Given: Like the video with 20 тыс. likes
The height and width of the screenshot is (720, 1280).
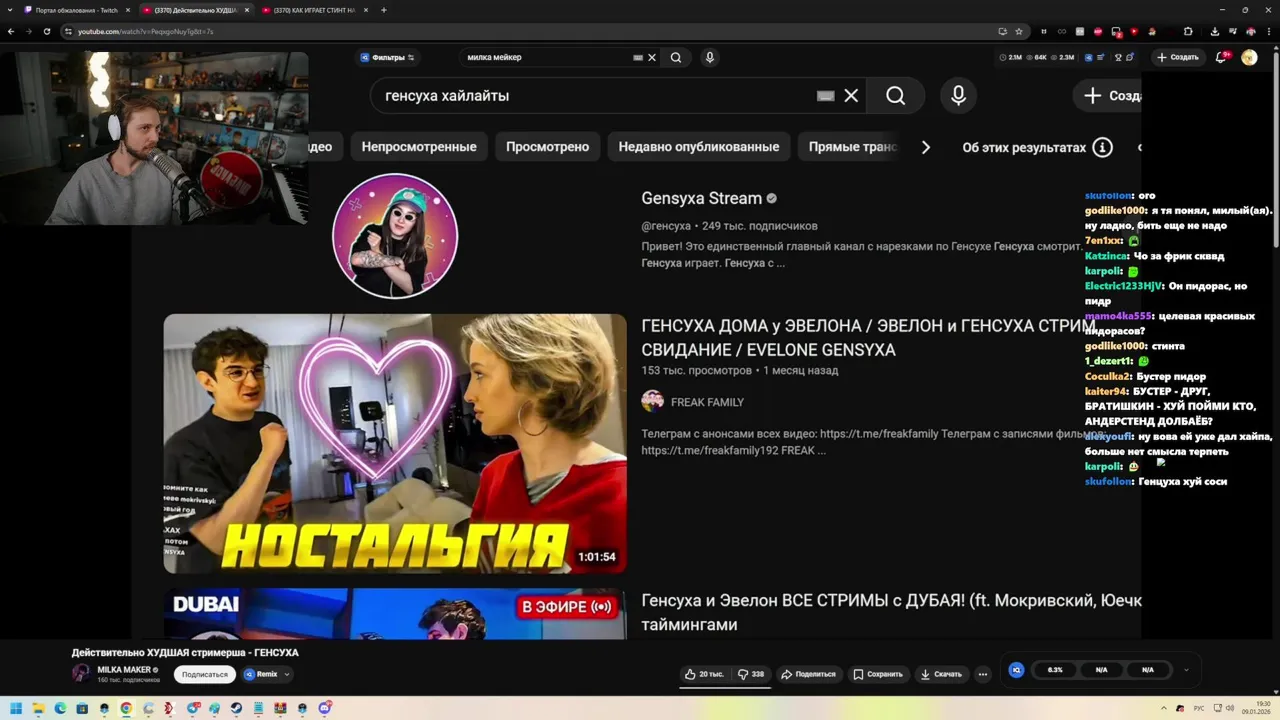Looking at the screenshot, I should 704,674.
